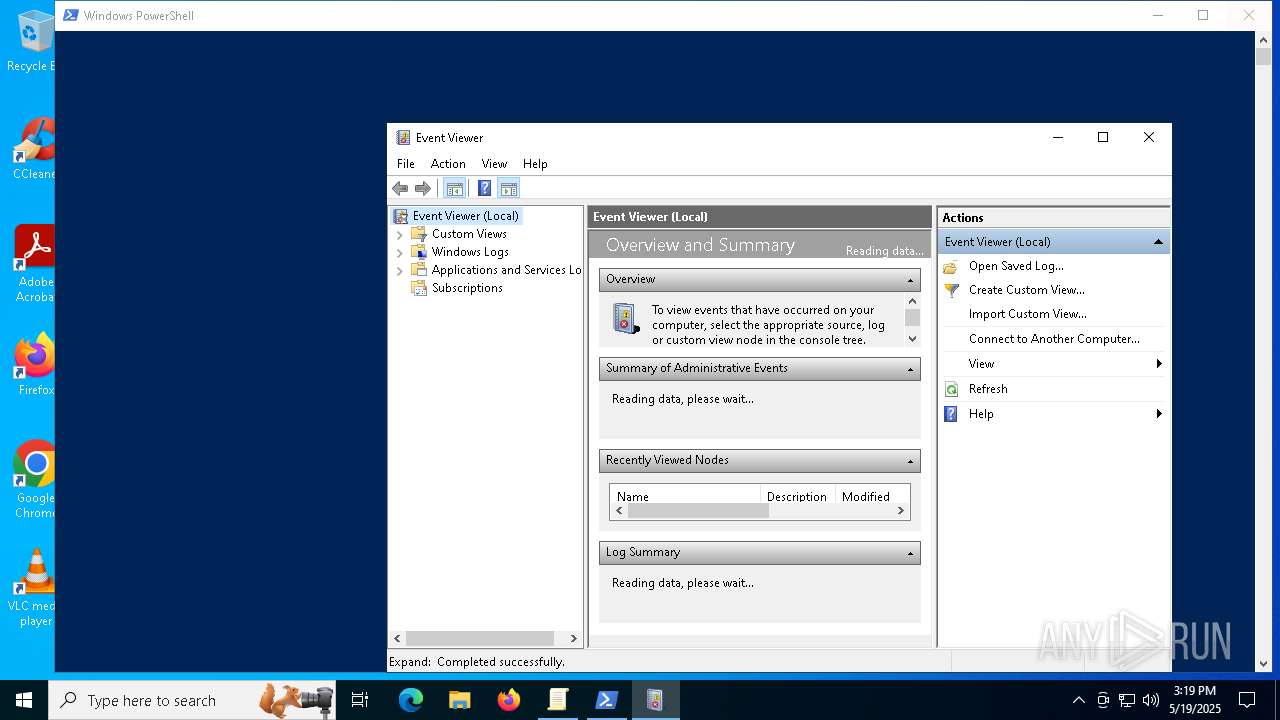Click the Windows Start button
This screenshot has width=1280, height=720.
tap(24, 700)
